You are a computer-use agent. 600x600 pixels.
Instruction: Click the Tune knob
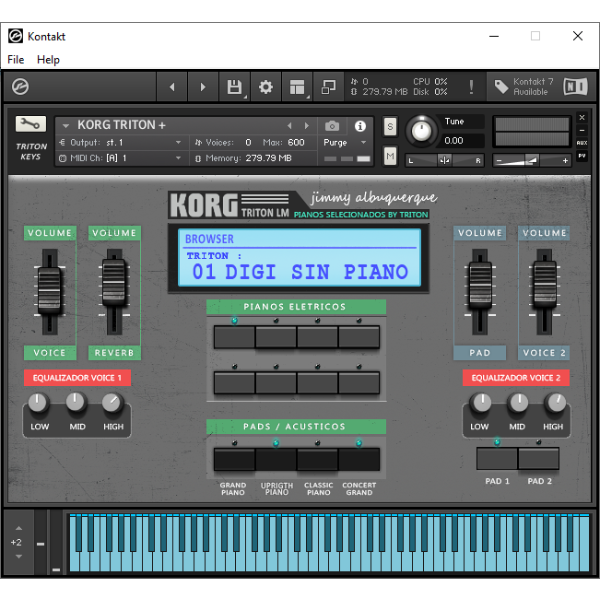coord(421,131)
